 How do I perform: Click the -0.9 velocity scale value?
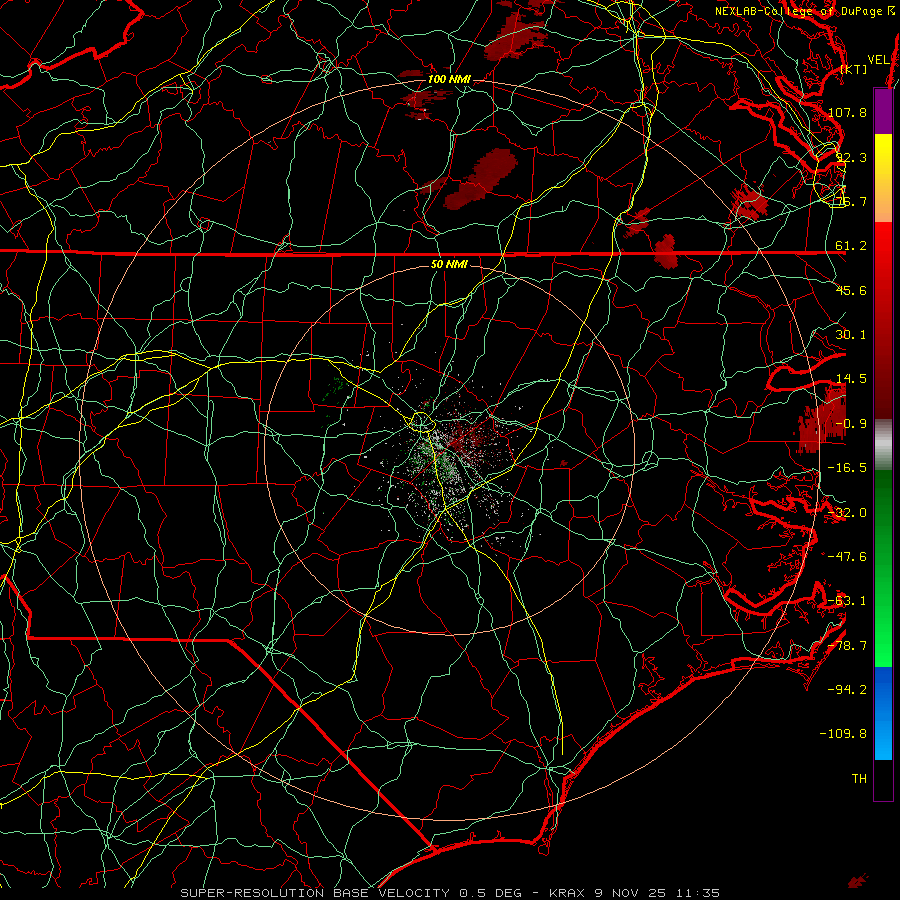point(851,424)
